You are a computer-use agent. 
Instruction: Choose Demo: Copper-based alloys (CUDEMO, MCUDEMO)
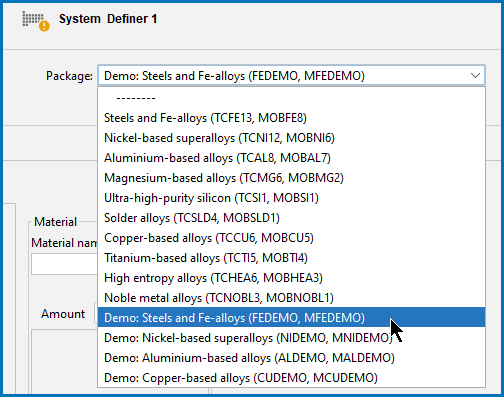291,378
